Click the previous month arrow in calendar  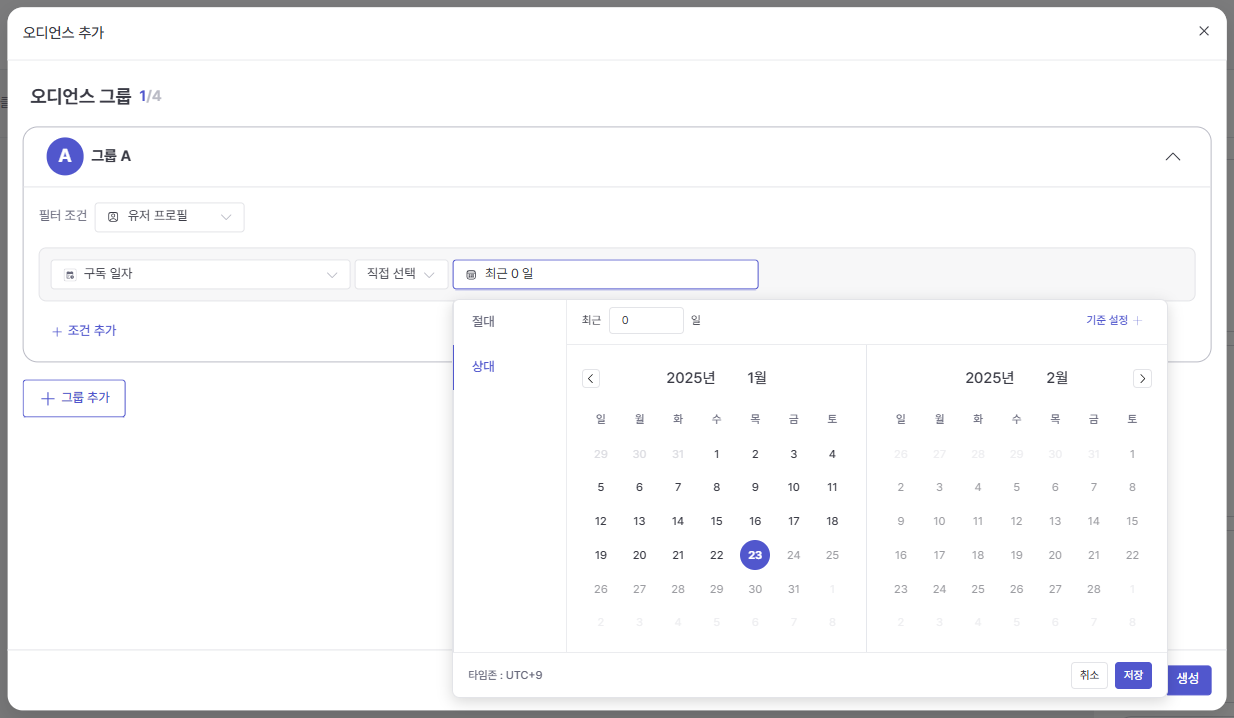point(591,378)
